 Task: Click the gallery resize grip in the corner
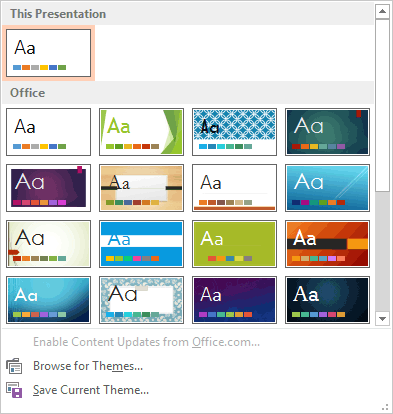coord(385,407)
